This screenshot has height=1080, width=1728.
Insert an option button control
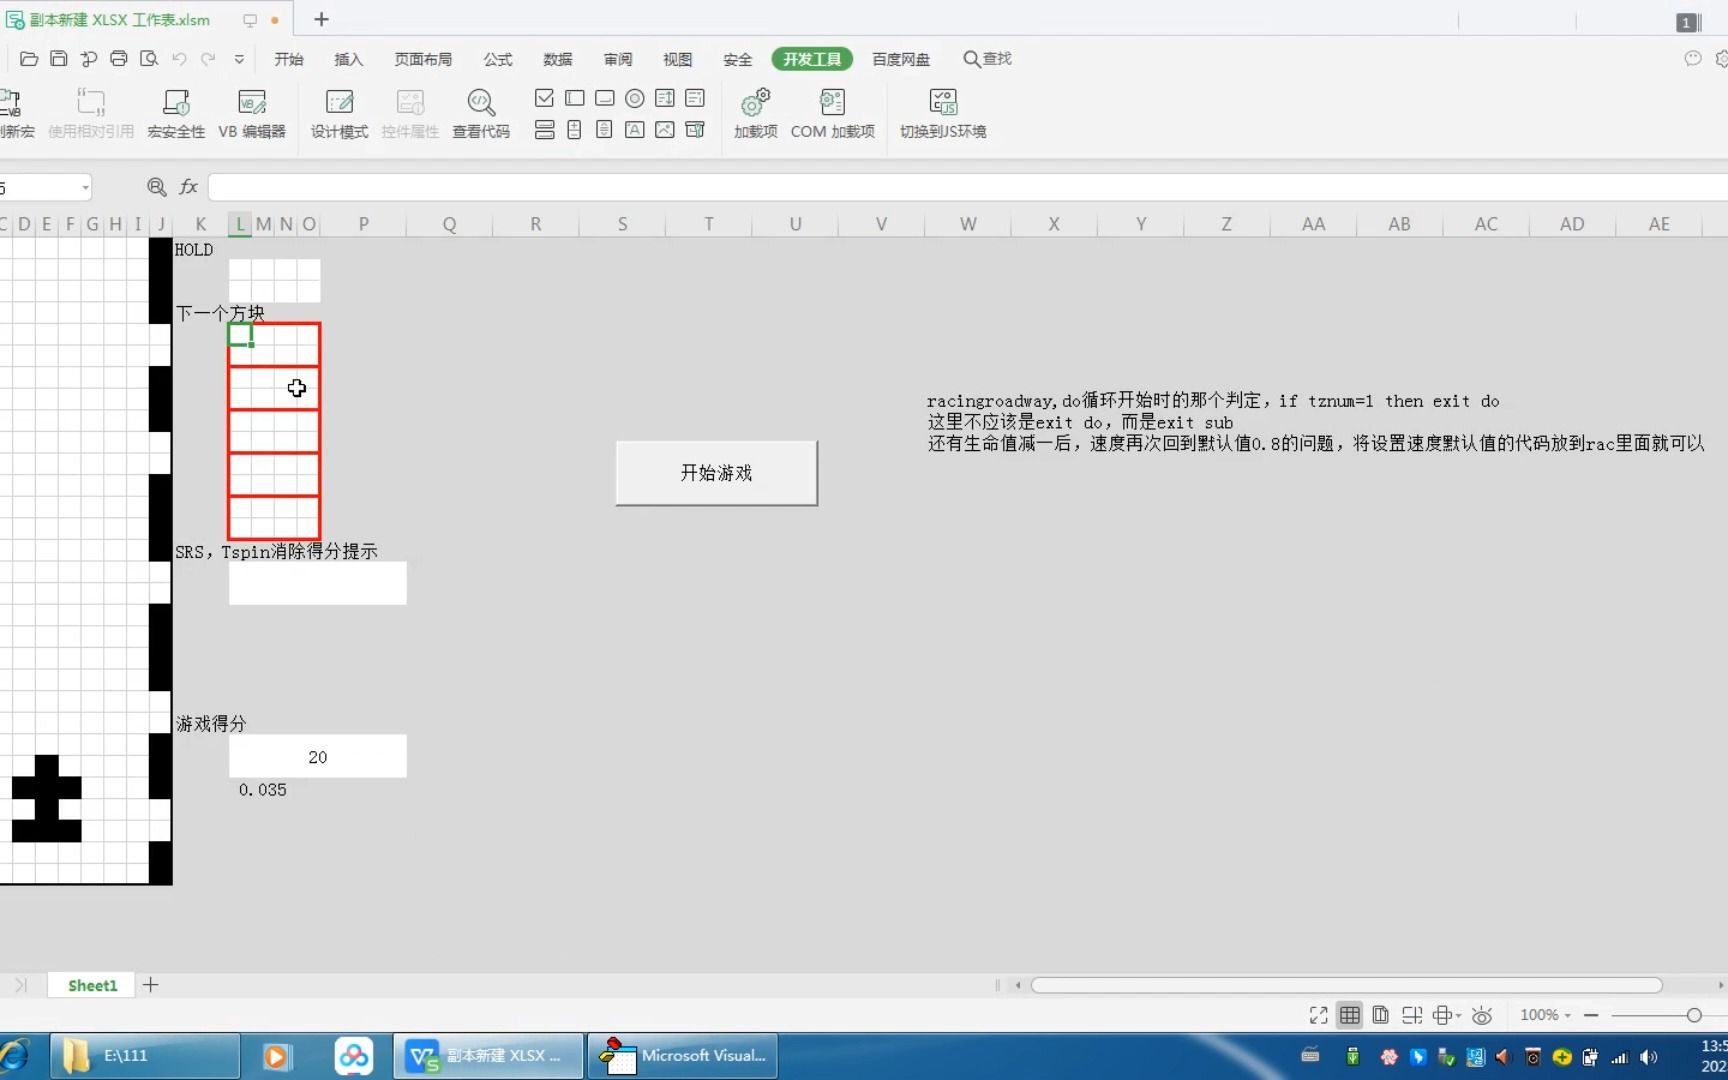coord(634,98)
